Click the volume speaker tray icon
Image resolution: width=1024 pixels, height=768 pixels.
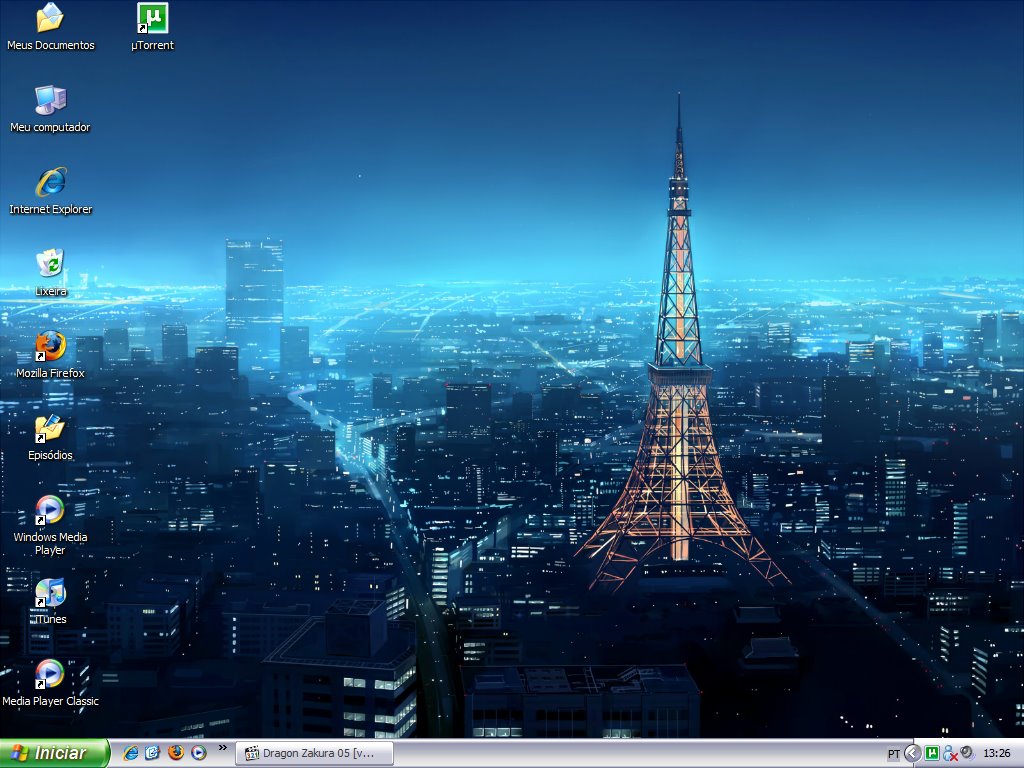pos(967,753)
